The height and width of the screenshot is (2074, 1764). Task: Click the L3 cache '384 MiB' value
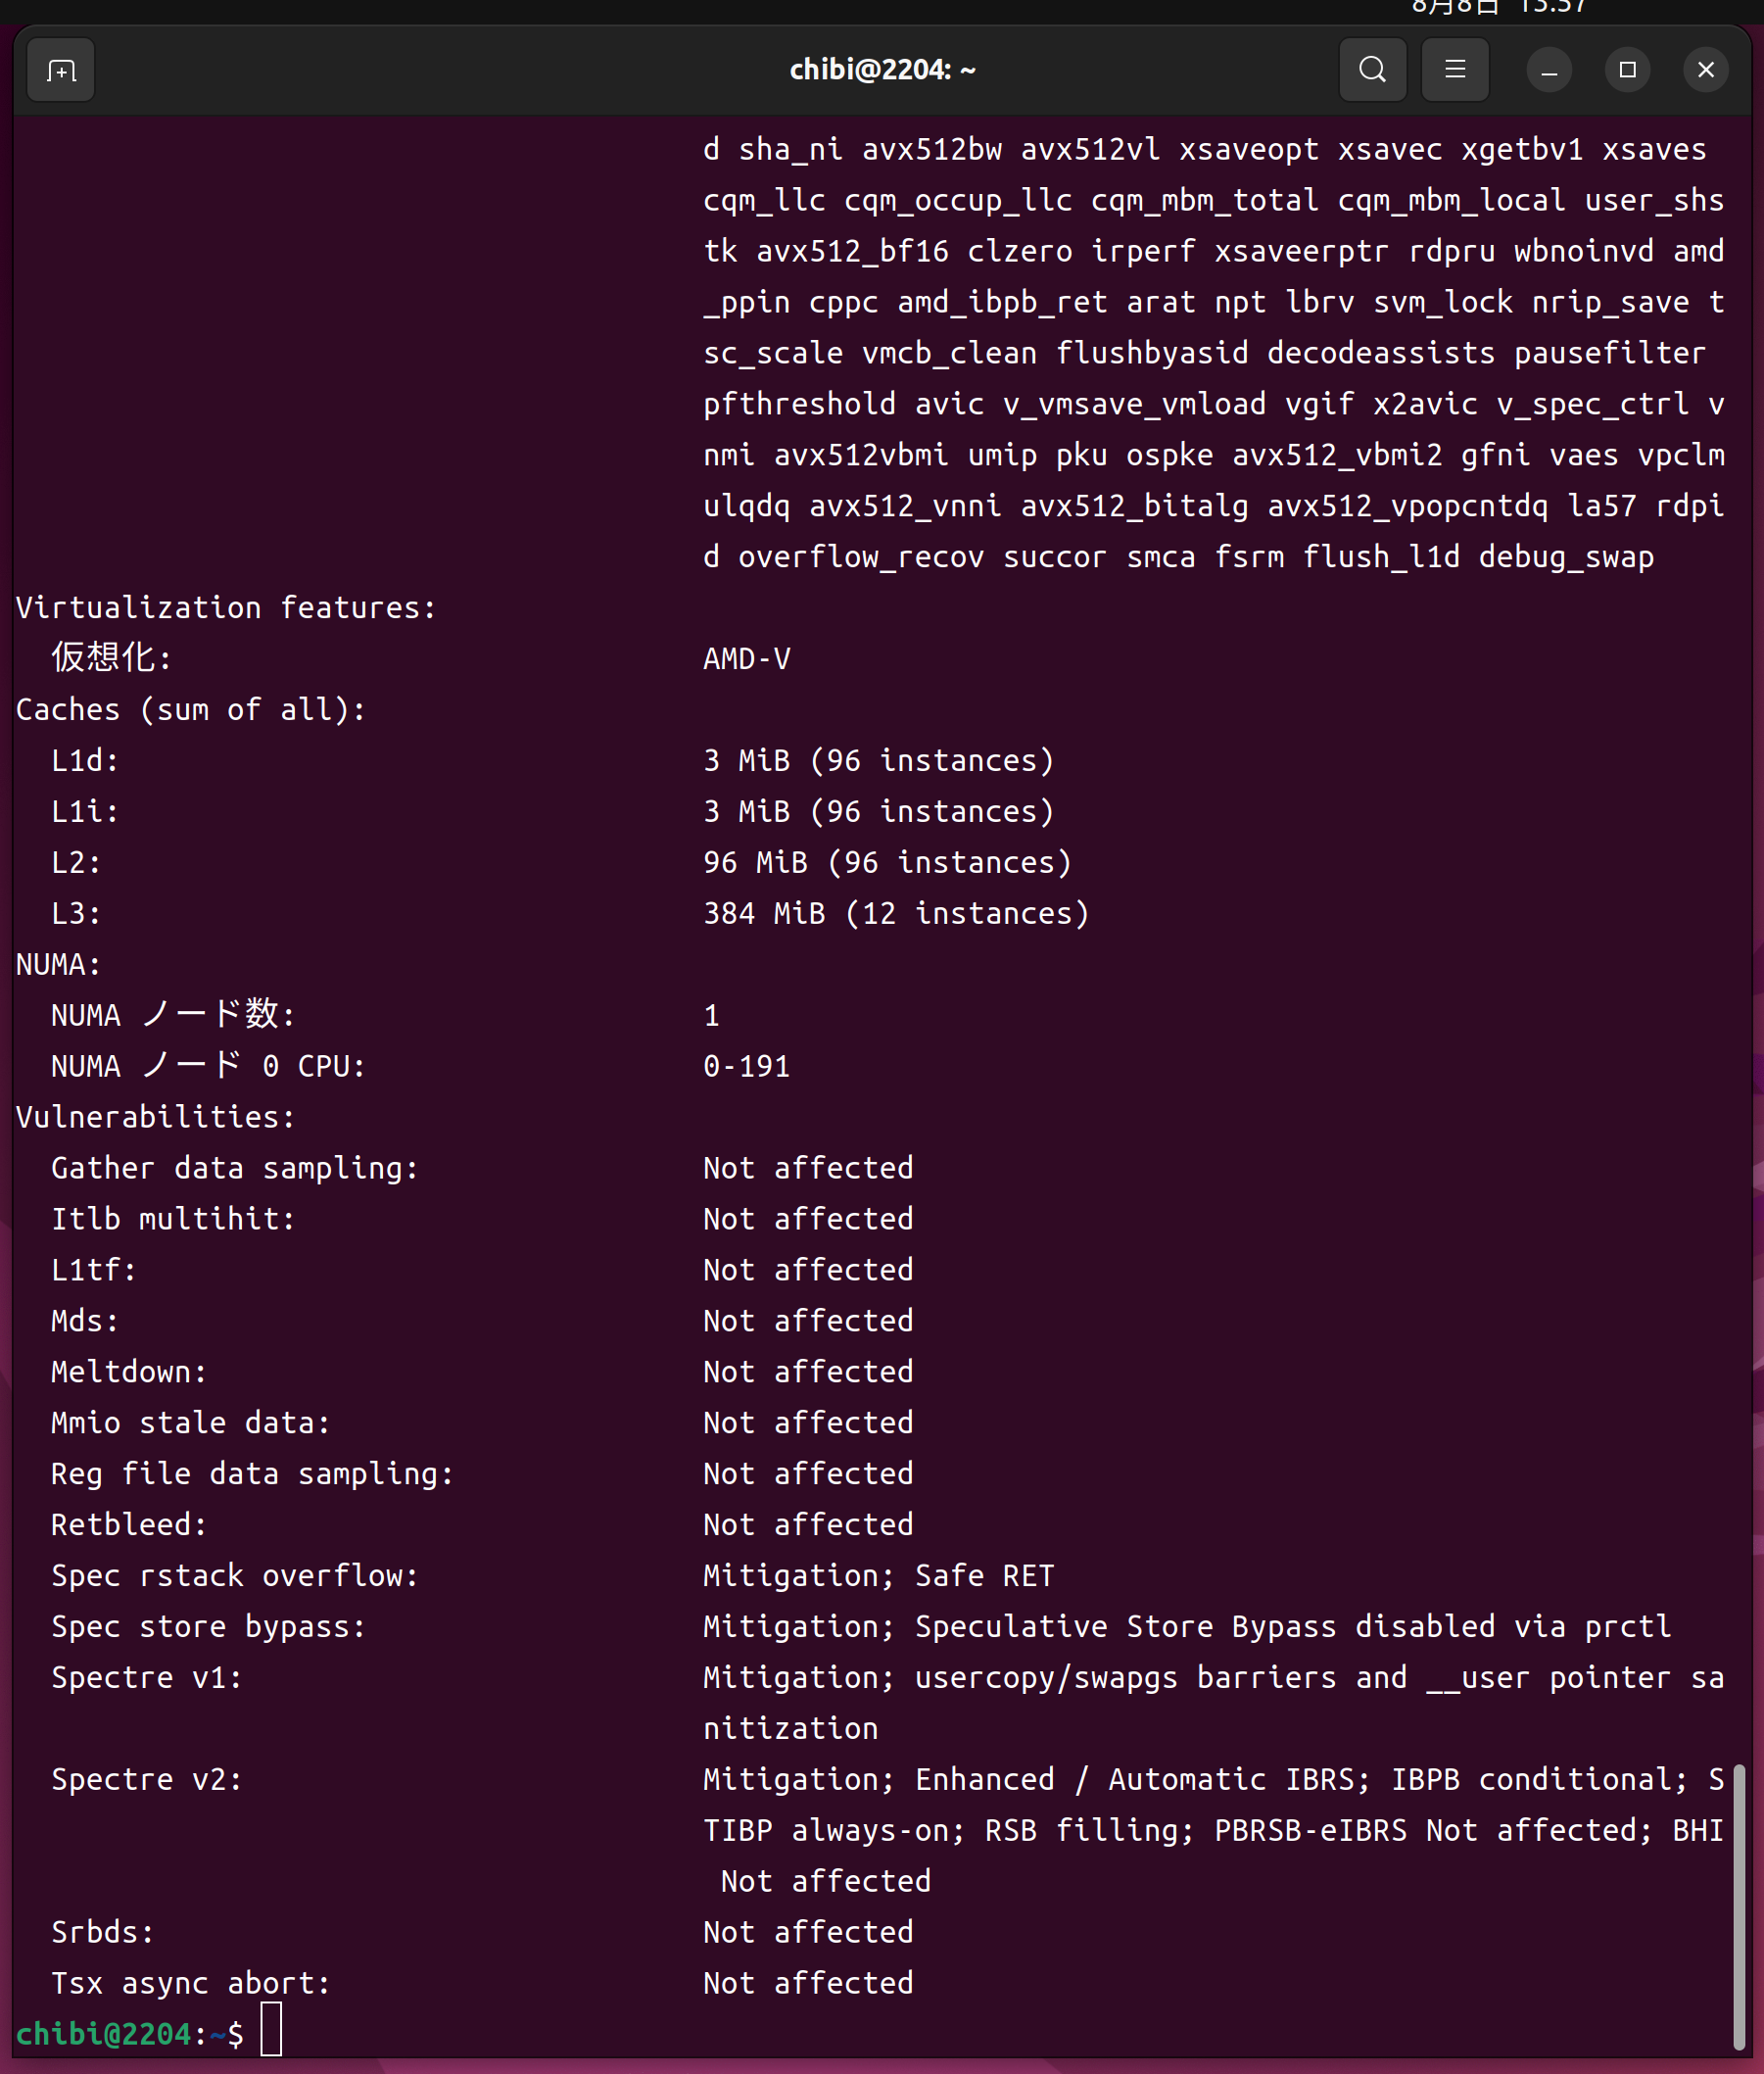click(x=764, y=914)
